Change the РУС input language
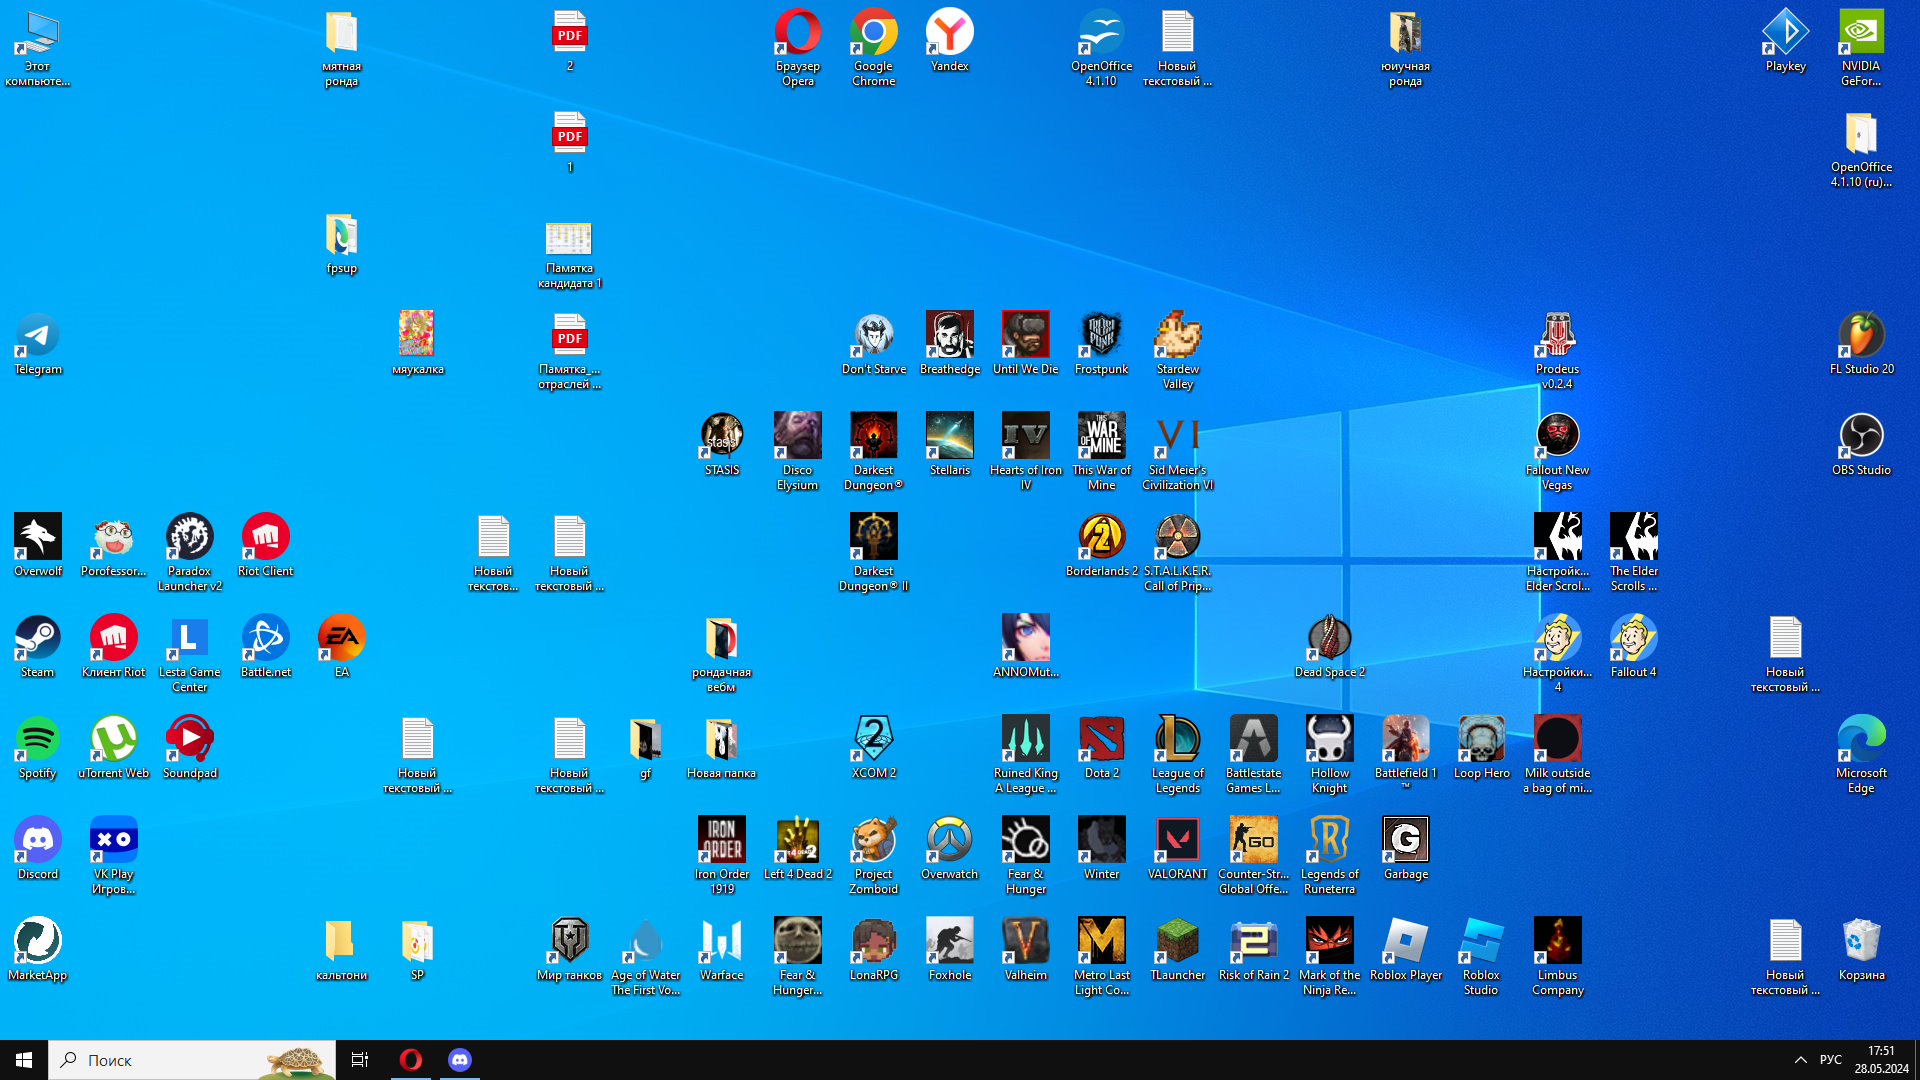 point(1831,1060)
